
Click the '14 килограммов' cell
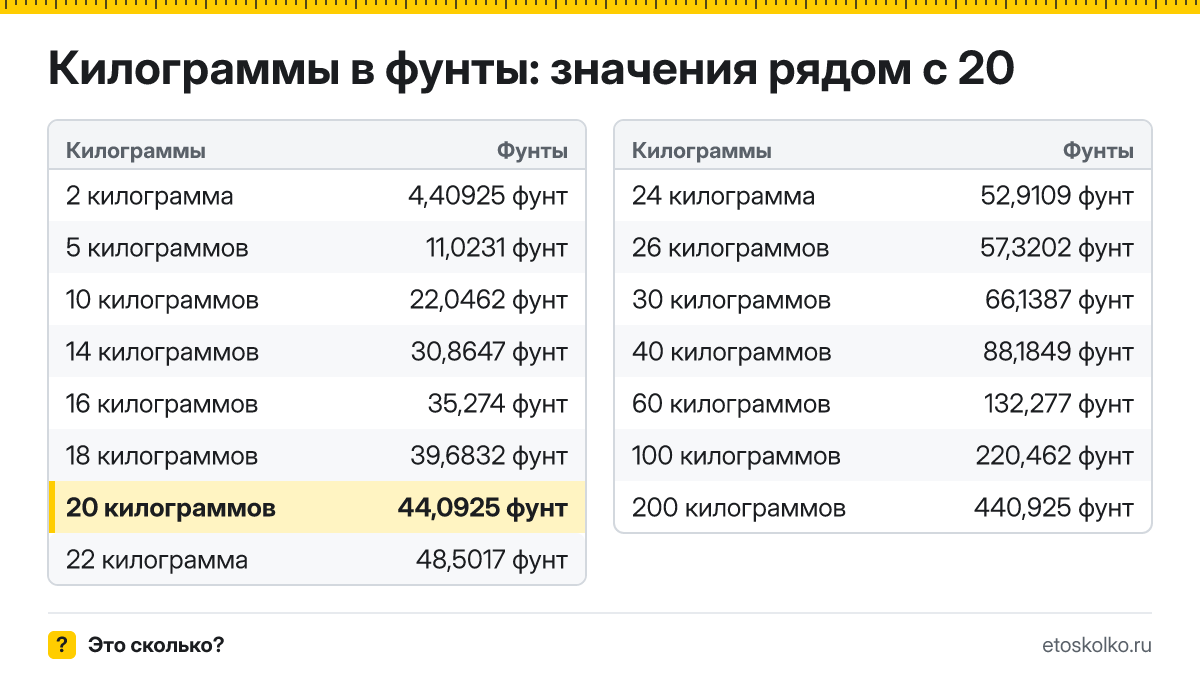click(162, 352)
